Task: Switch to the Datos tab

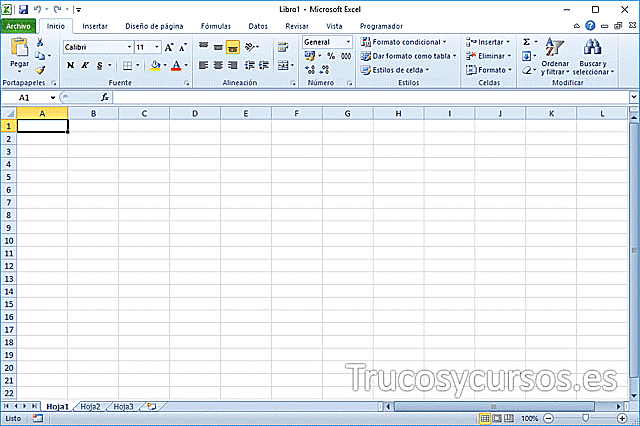Action: pyautogui.click(x=258, y=26)
